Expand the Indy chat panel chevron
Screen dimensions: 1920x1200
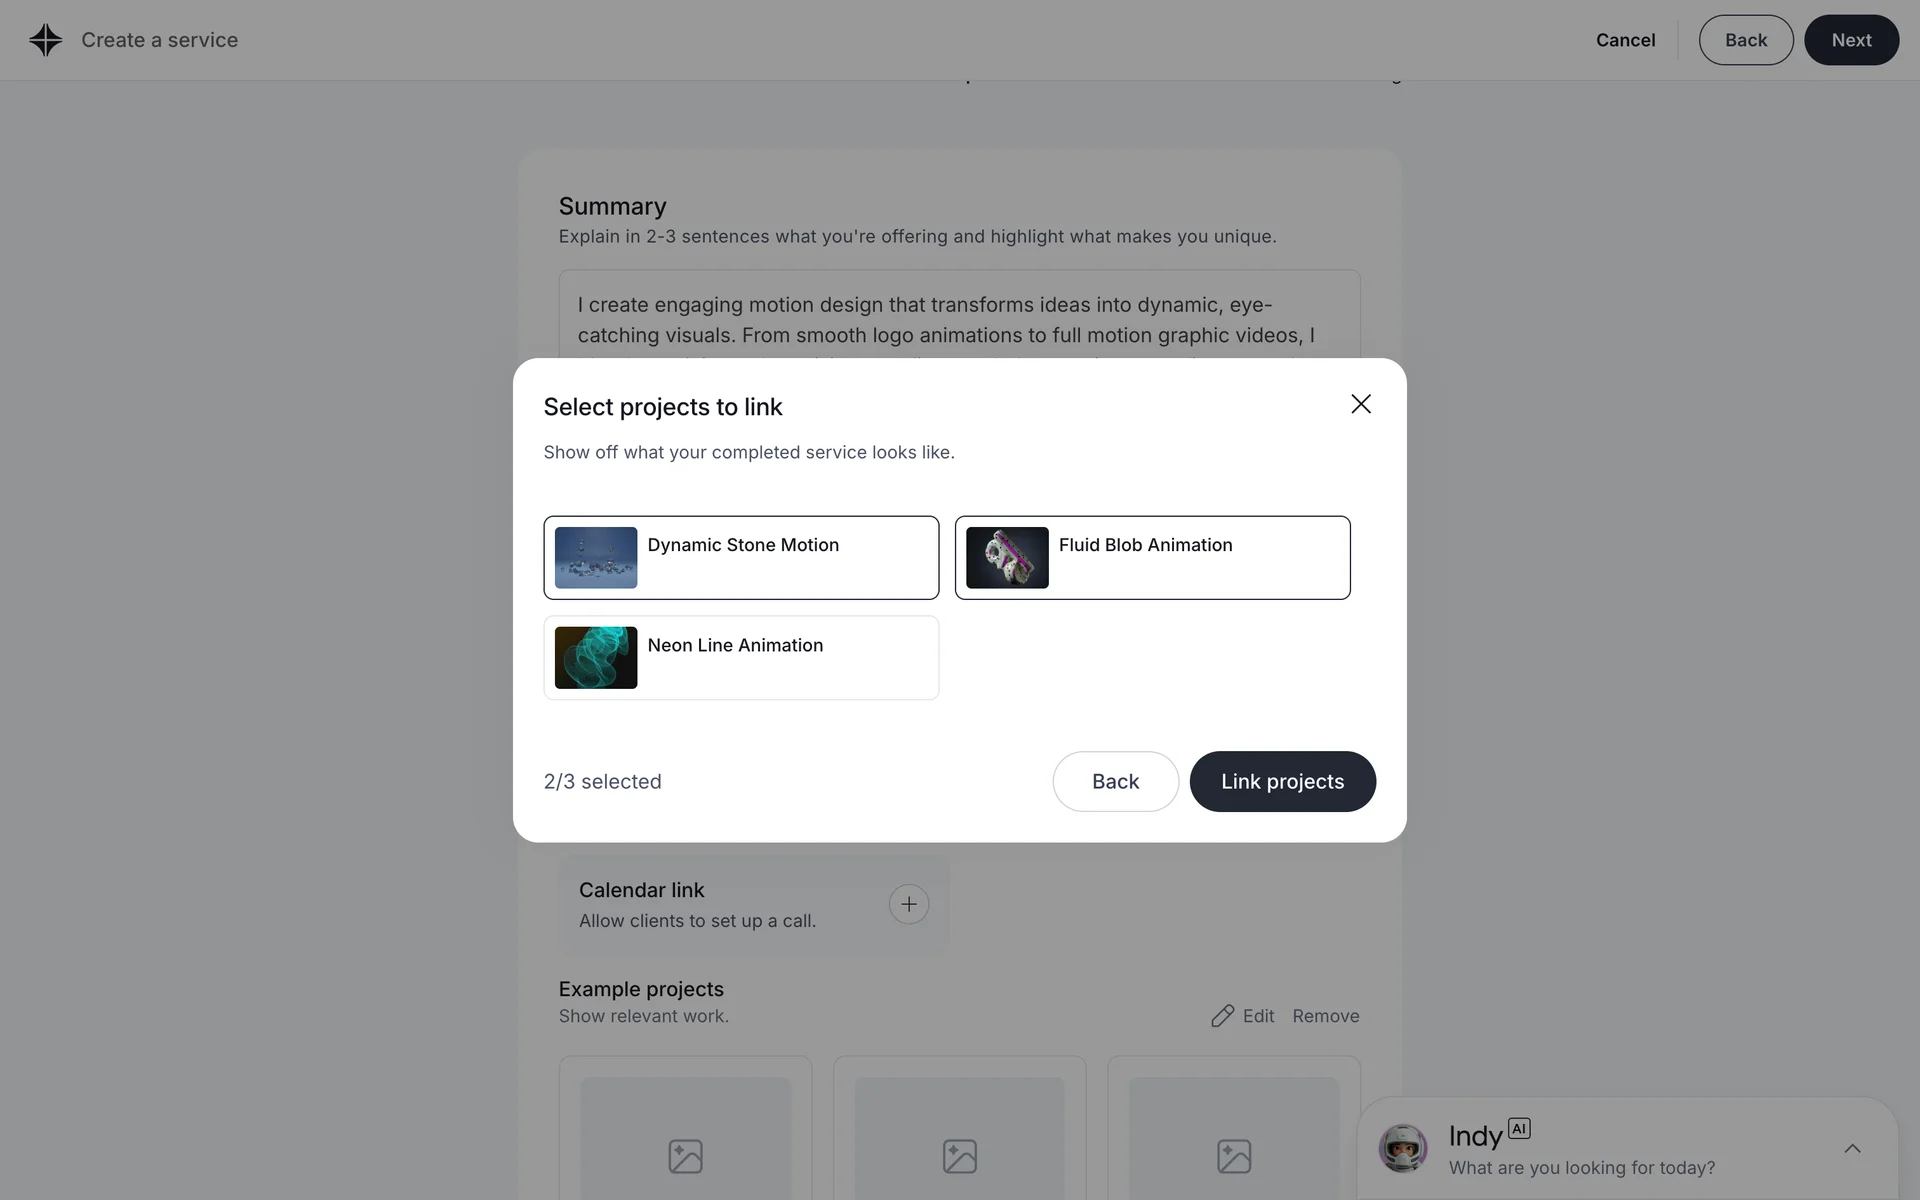point(1852,1149)
